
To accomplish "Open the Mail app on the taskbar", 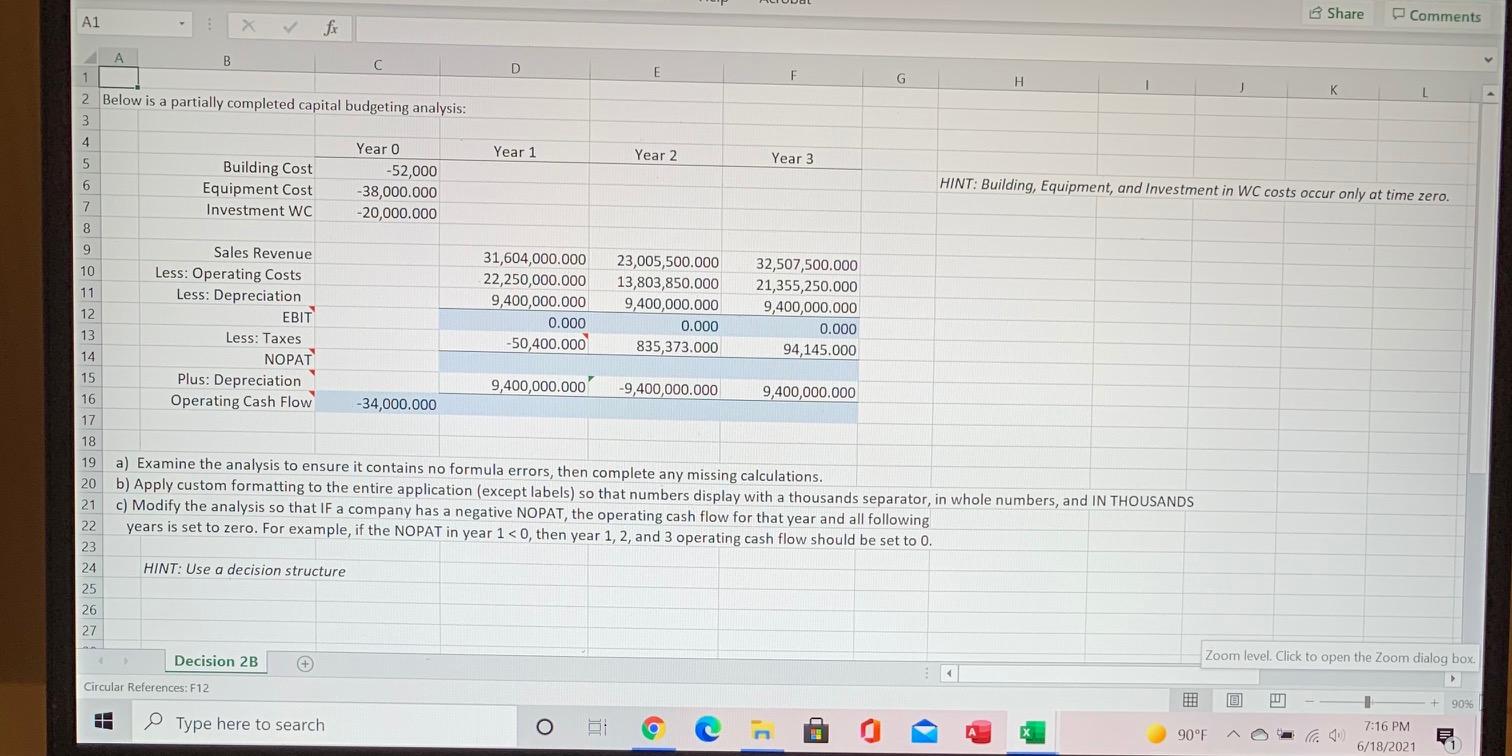I will point(925,732).
